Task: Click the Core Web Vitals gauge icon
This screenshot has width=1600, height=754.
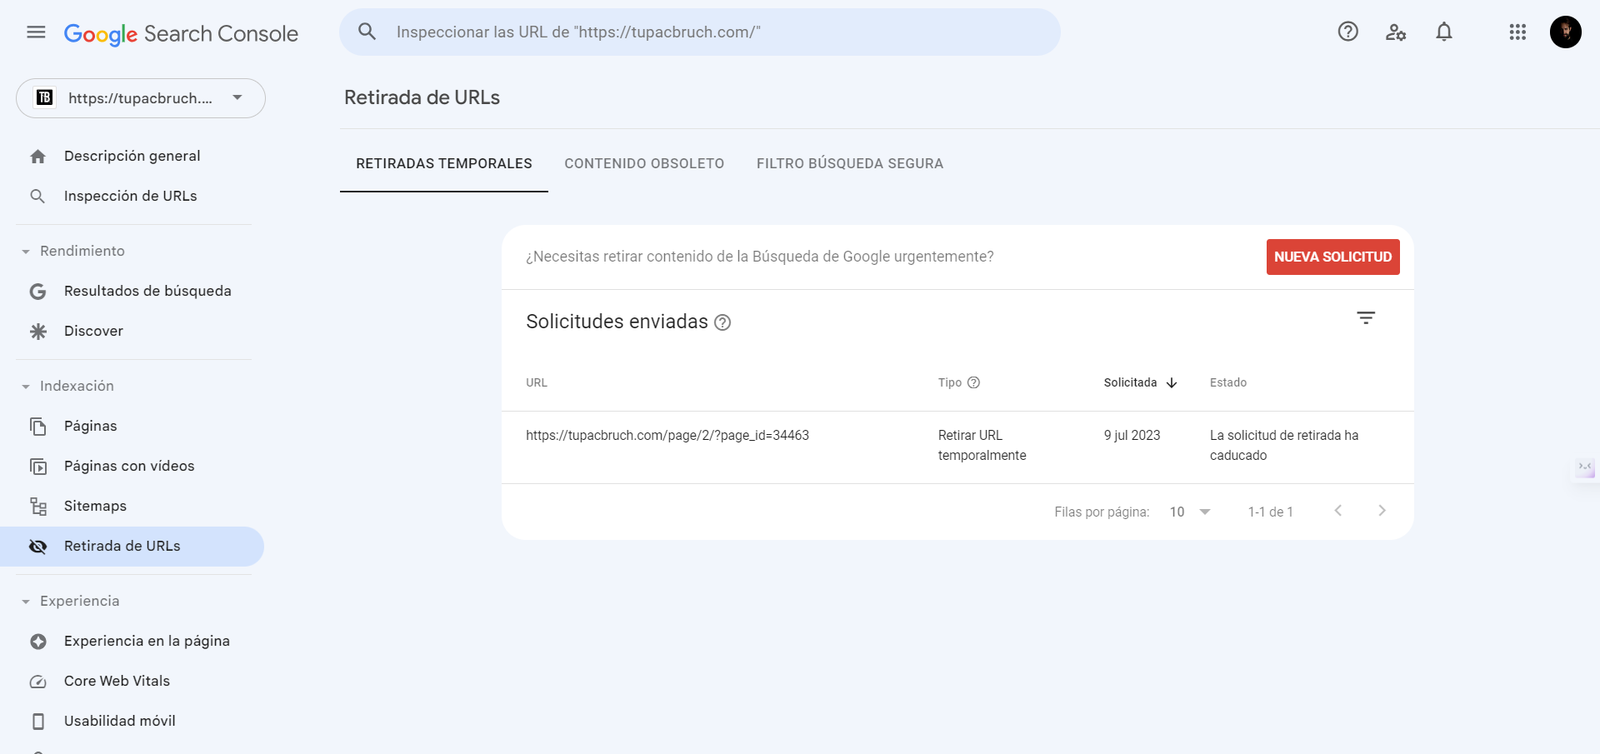Action: click(38, 681)
